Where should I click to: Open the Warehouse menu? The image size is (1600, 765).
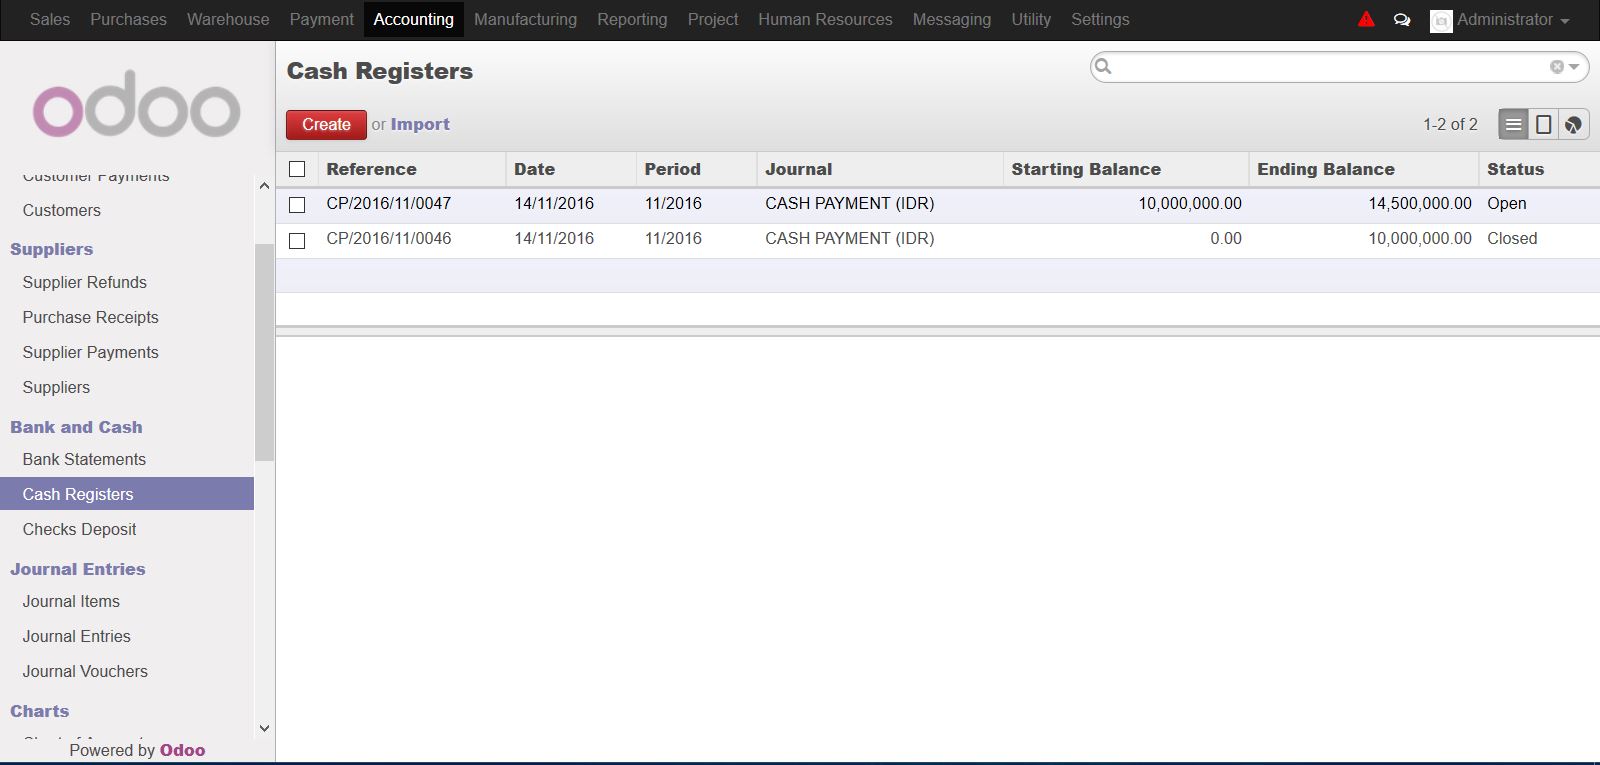click(228, 19)
